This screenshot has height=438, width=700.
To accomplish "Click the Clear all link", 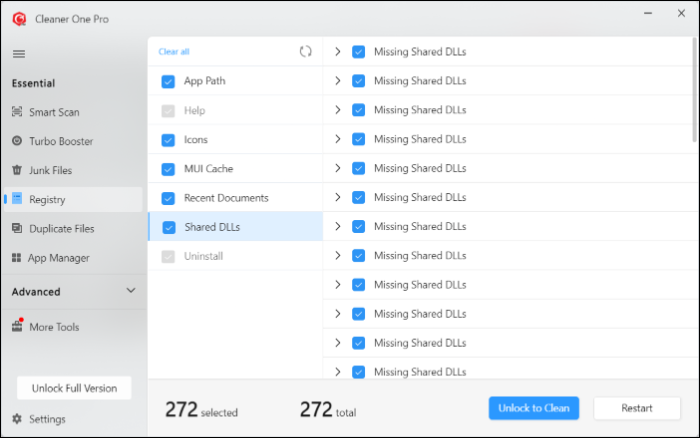I will (x=174, y=51).
